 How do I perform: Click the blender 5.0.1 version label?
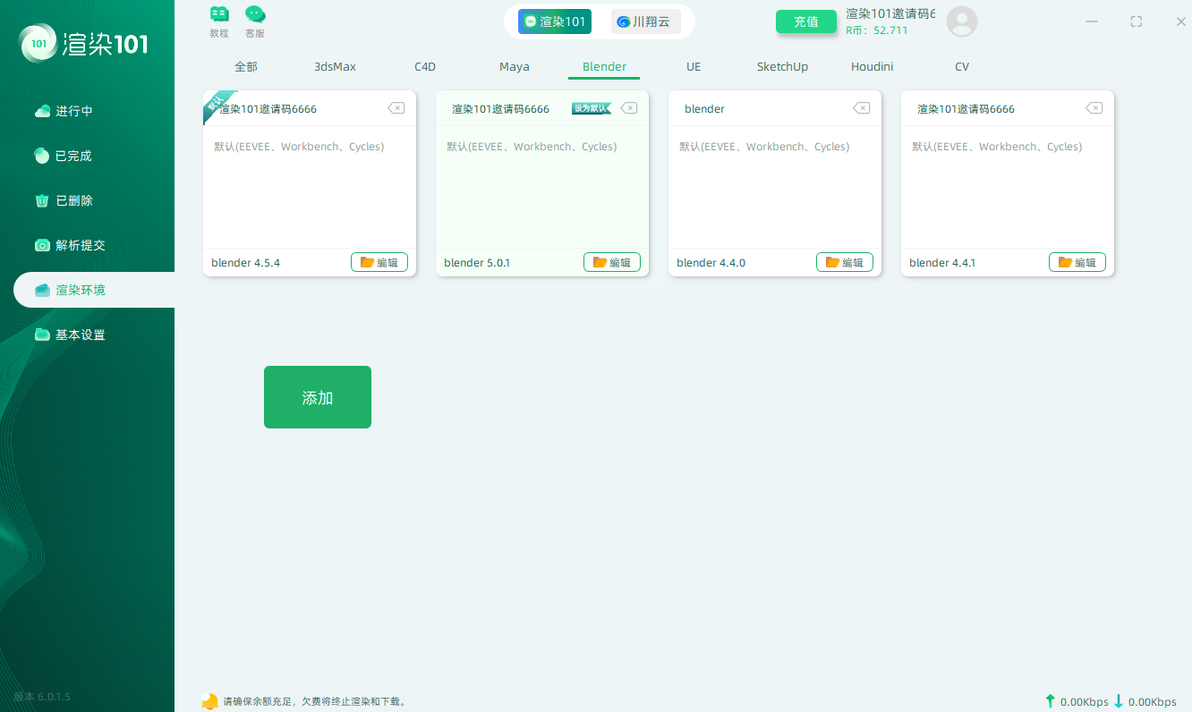click(x=477, y=263)
